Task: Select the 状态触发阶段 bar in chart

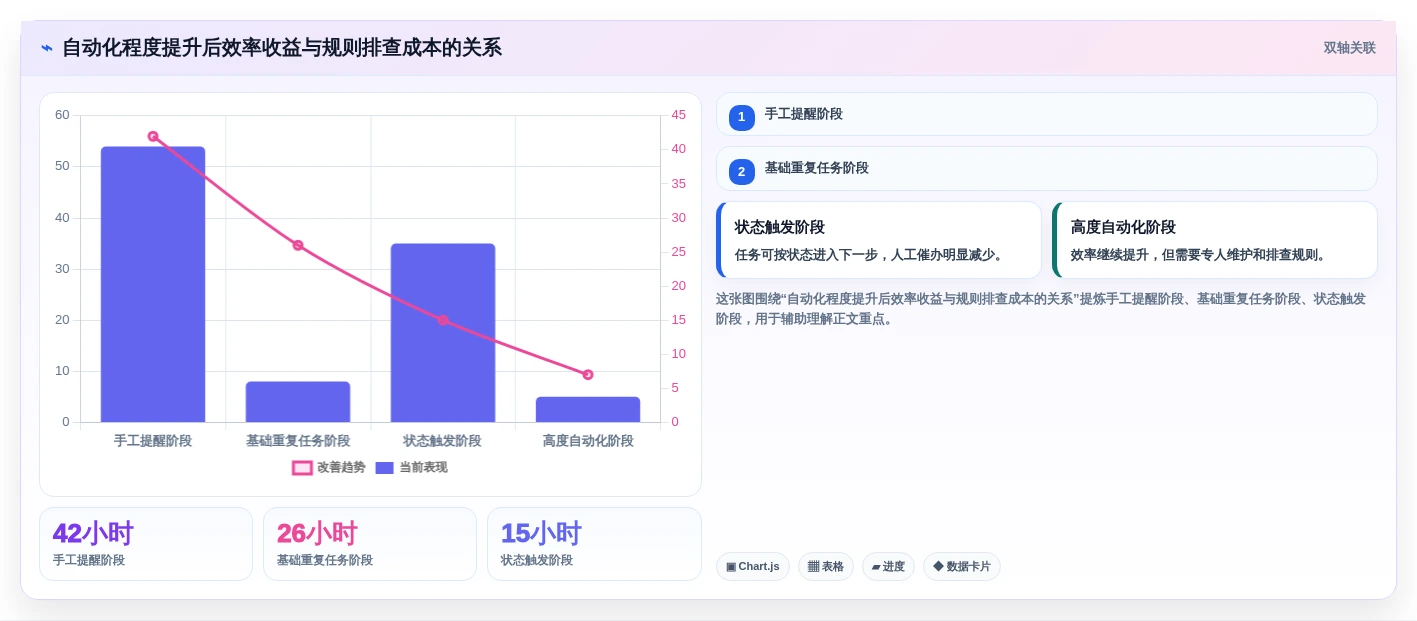Action: [443, 333]
